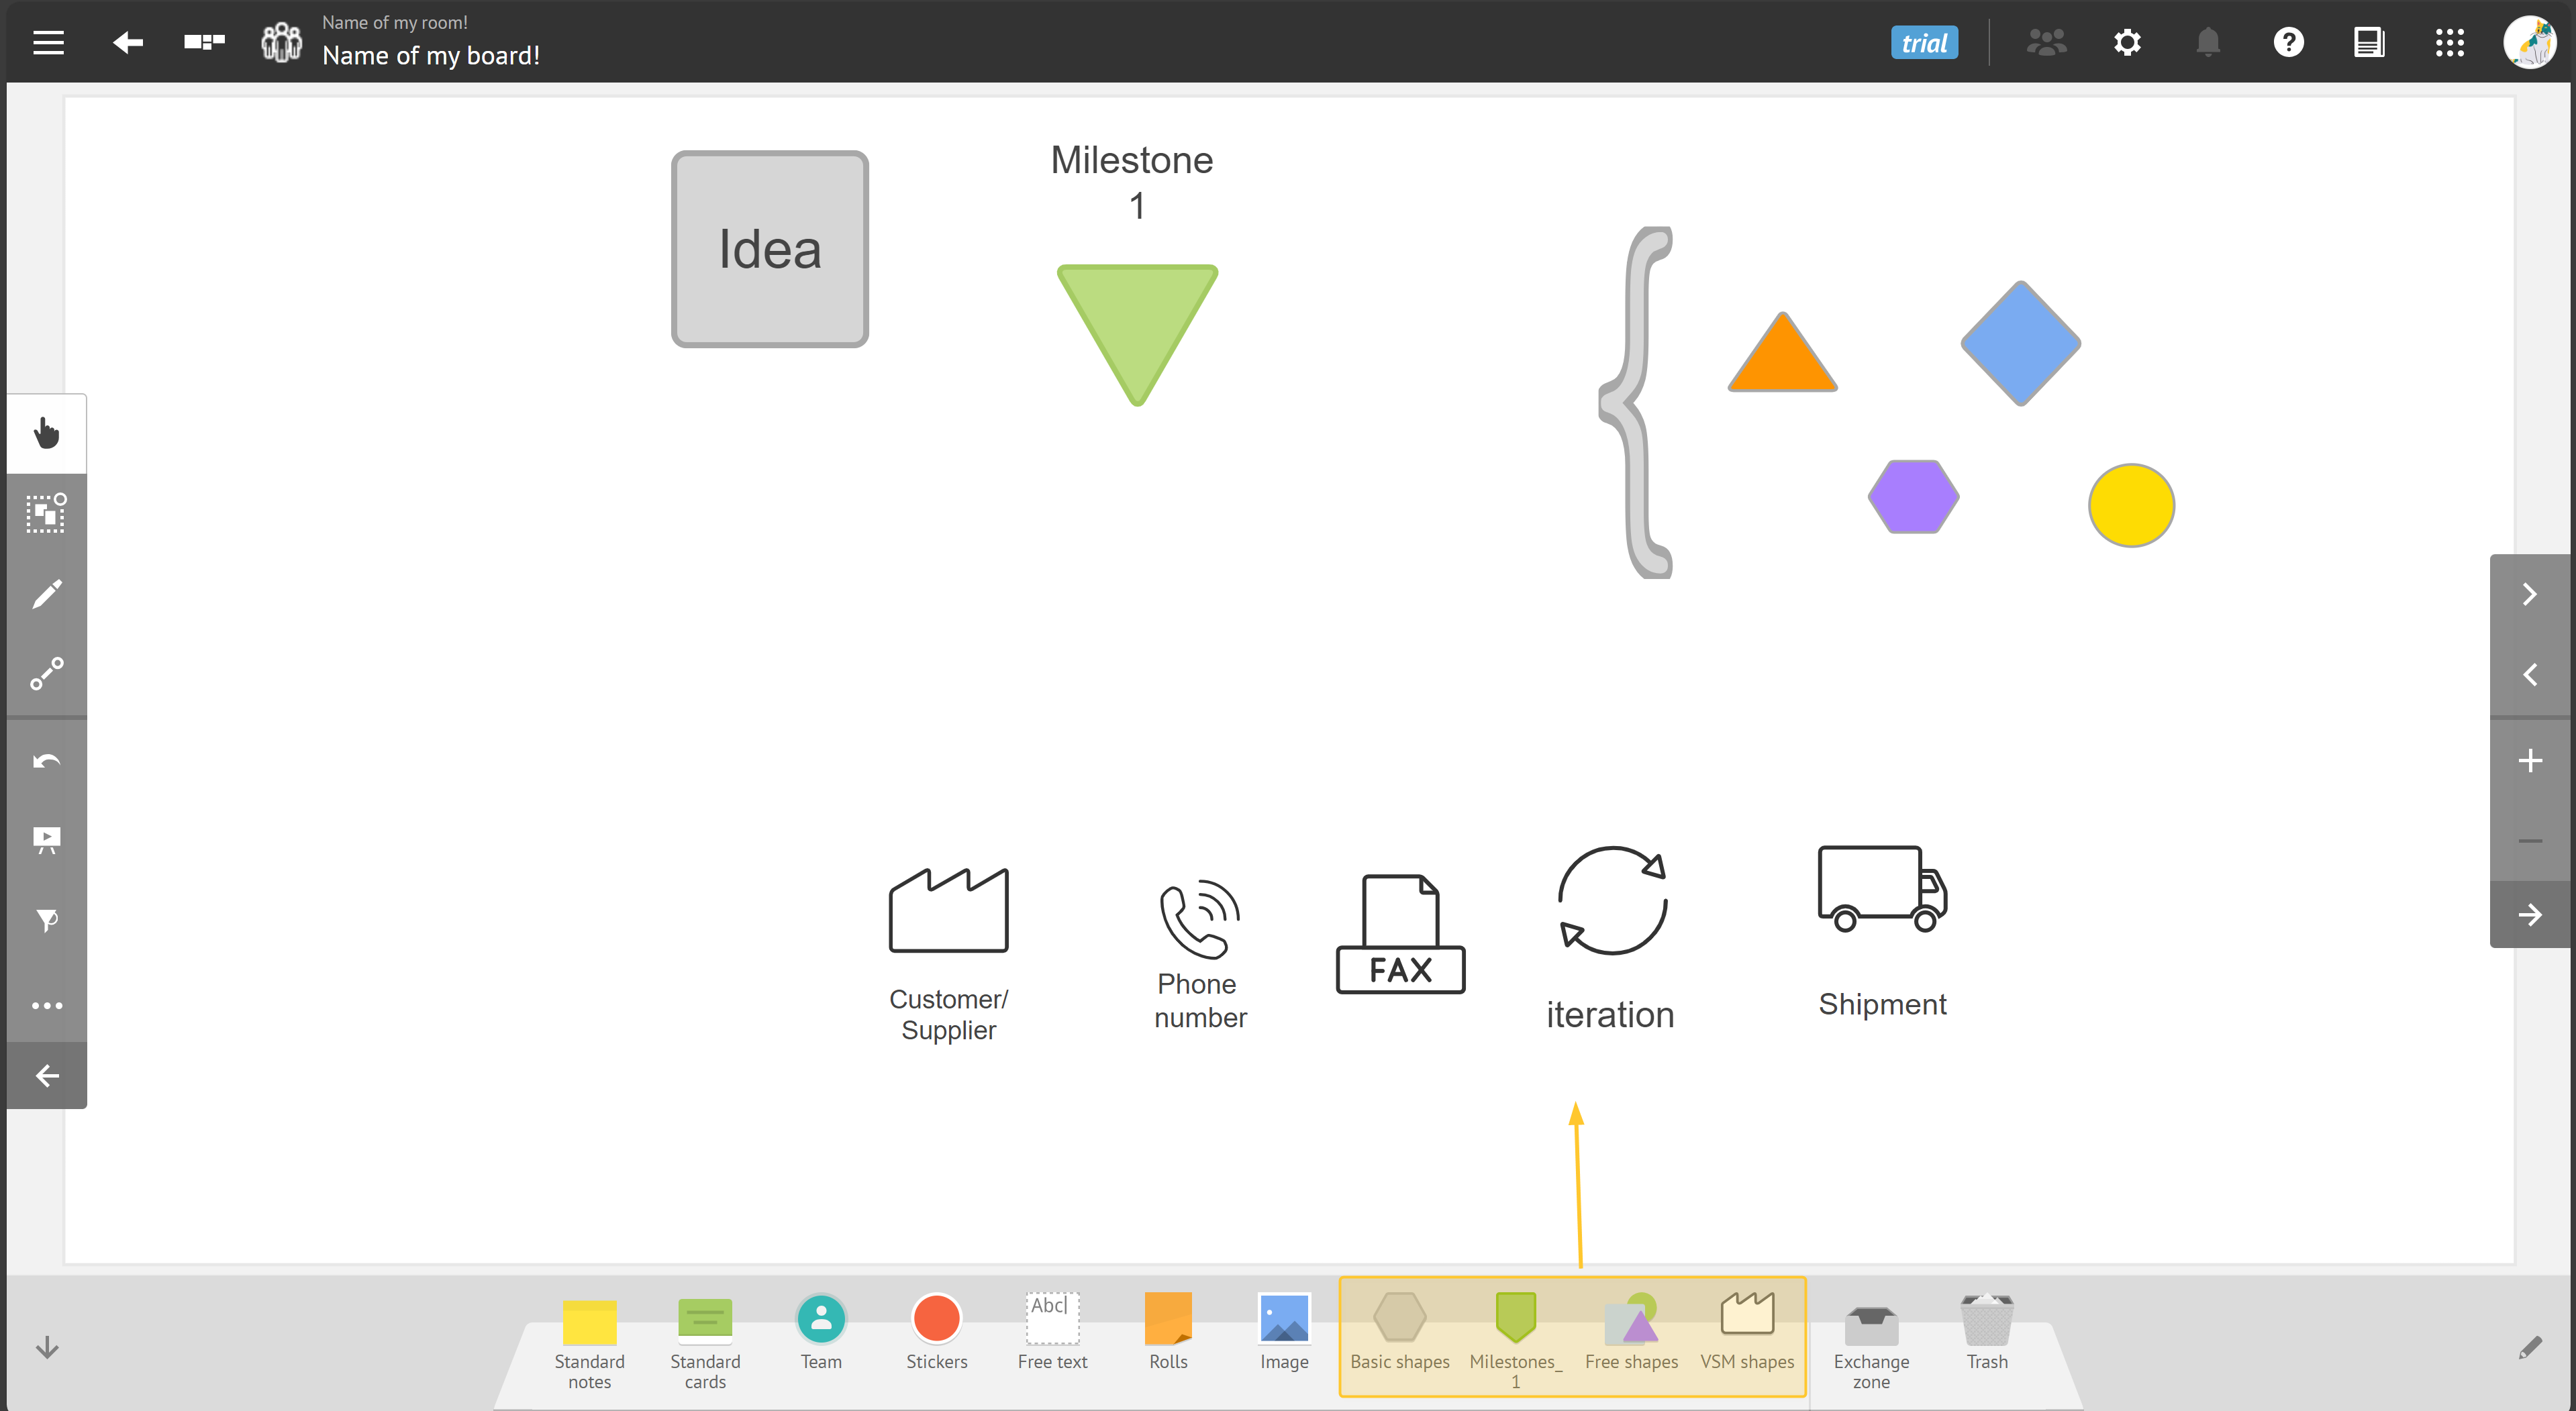This screenshot has width=2576, height=1411.
Task: Pick Free text from the dock
Action: [x=1052, y=1332]
